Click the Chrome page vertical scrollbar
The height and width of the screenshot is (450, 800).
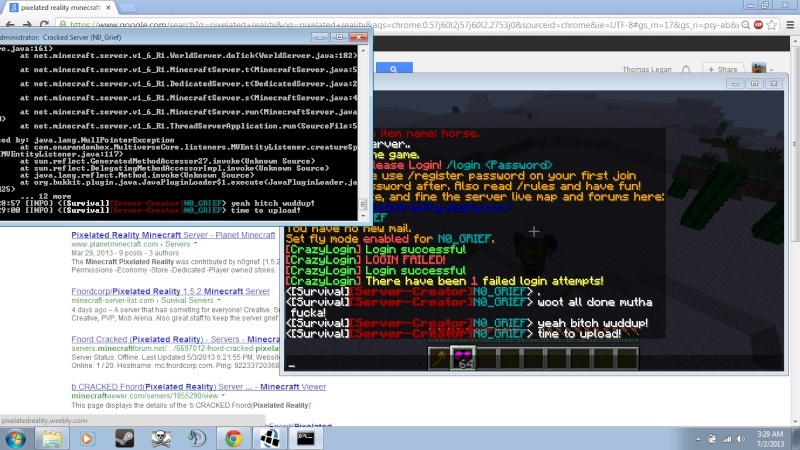795,144
